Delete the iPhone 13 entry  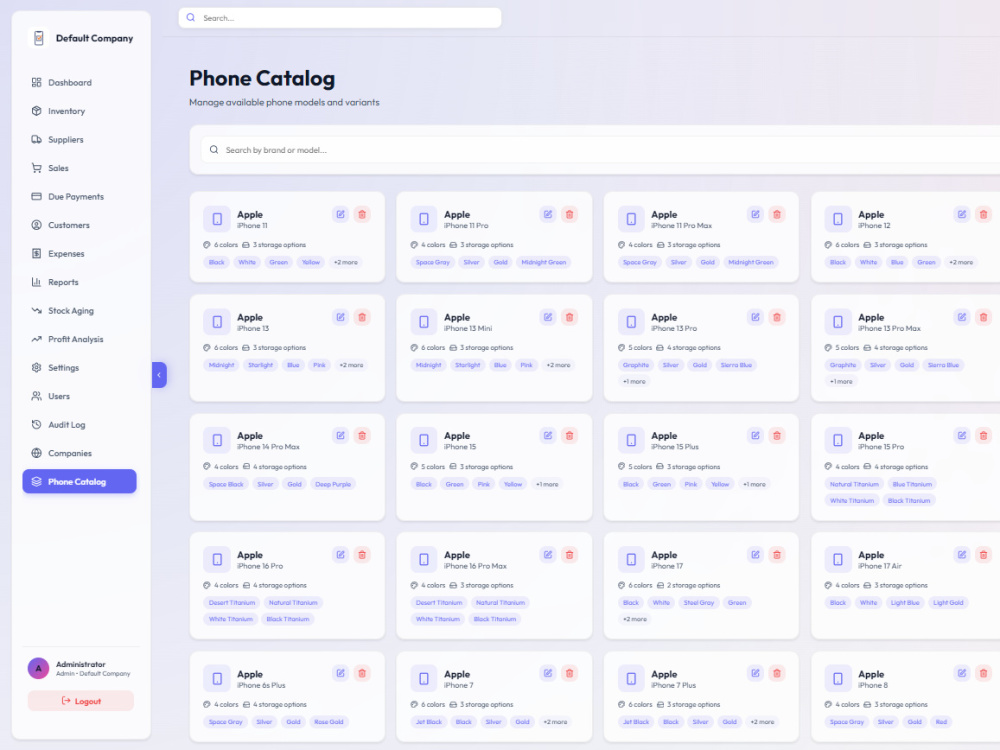pos(362,317)
